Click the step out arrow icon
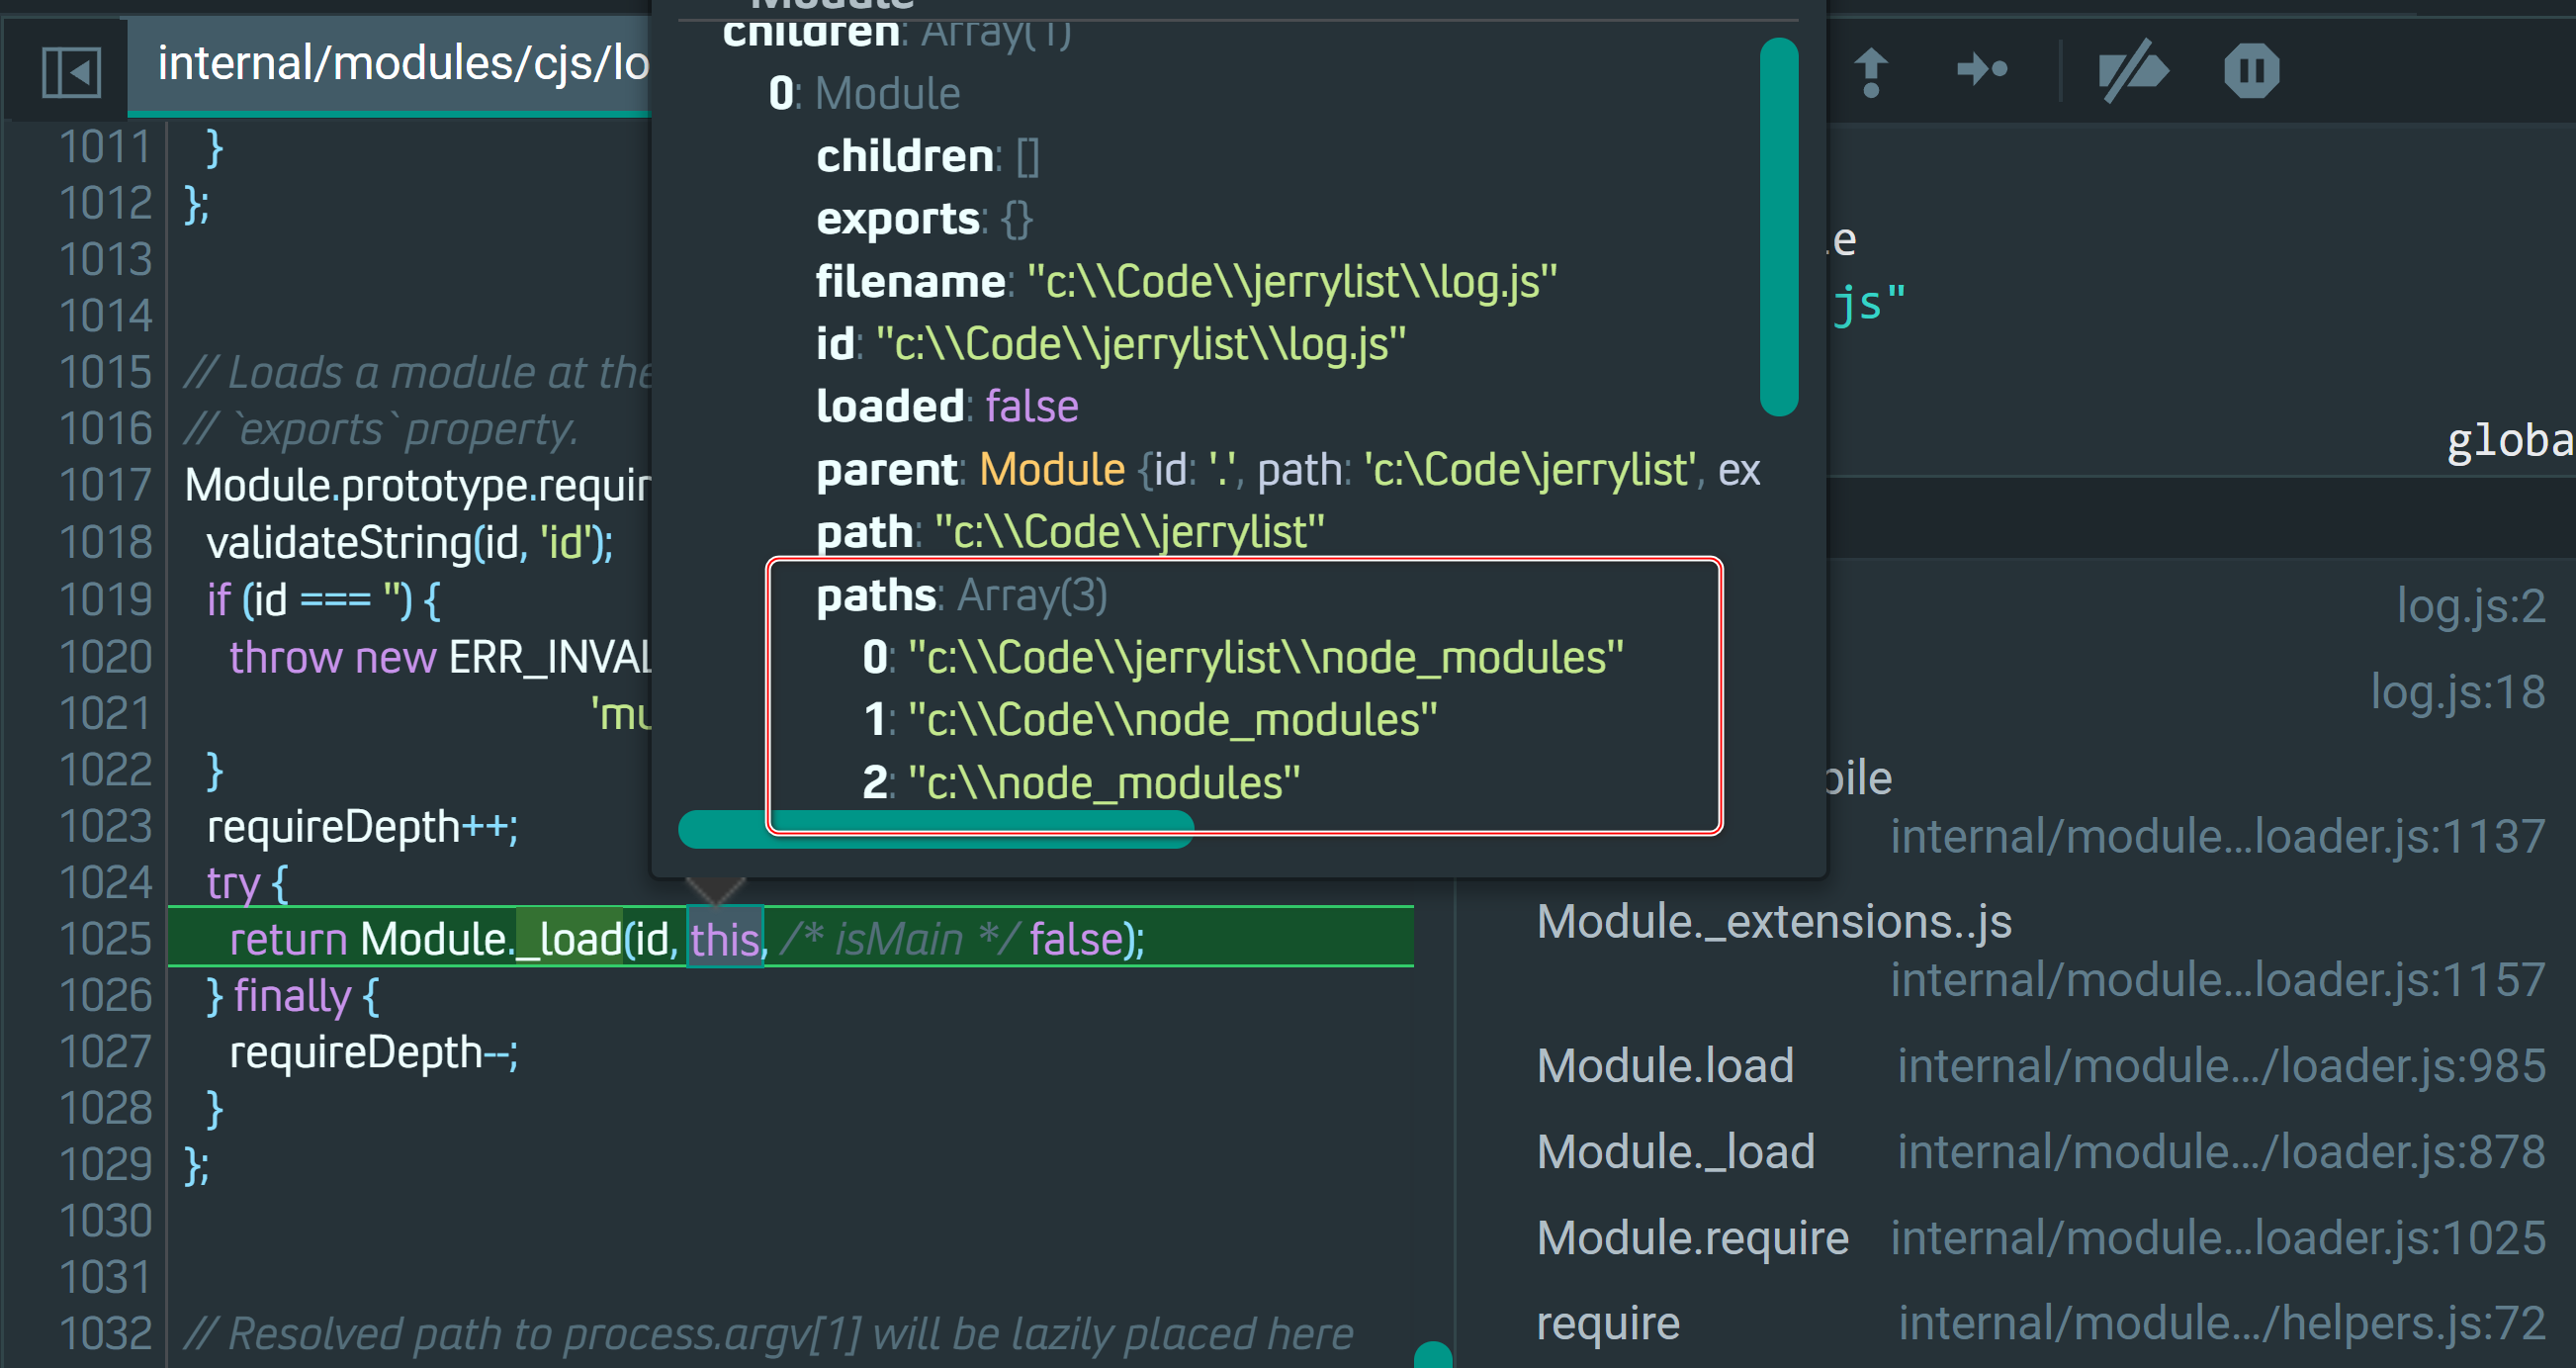Viewport: 2576px width, 1368px height. click(1870, 72)
